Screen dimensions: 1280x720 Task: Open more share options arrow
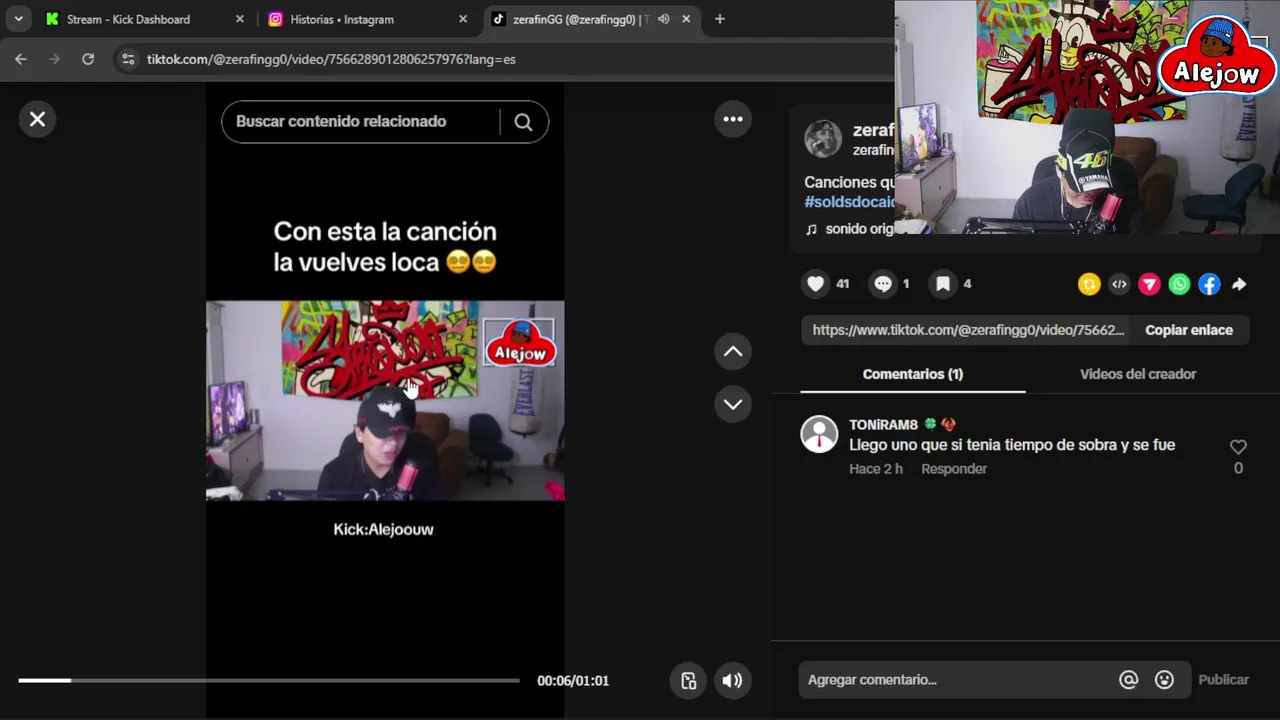[1239, 284]
